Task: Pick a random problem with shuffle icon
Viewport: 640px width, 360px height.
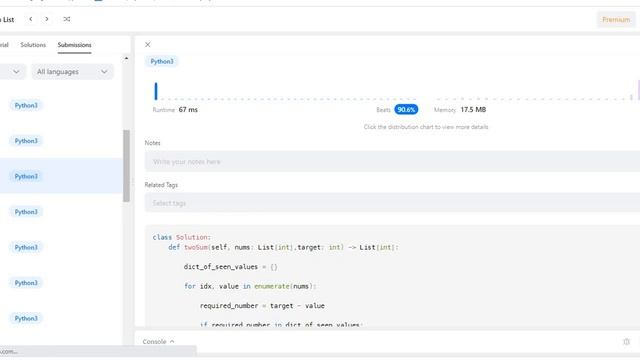Action: point(67,19)
